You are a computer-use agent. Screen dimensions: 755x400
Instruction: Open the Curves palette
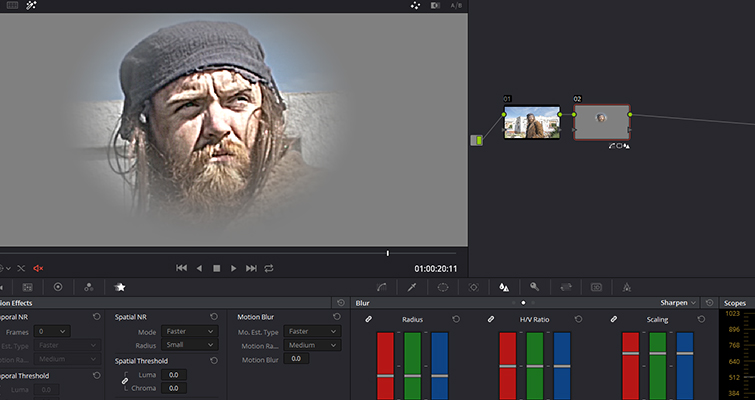[381, 287]
